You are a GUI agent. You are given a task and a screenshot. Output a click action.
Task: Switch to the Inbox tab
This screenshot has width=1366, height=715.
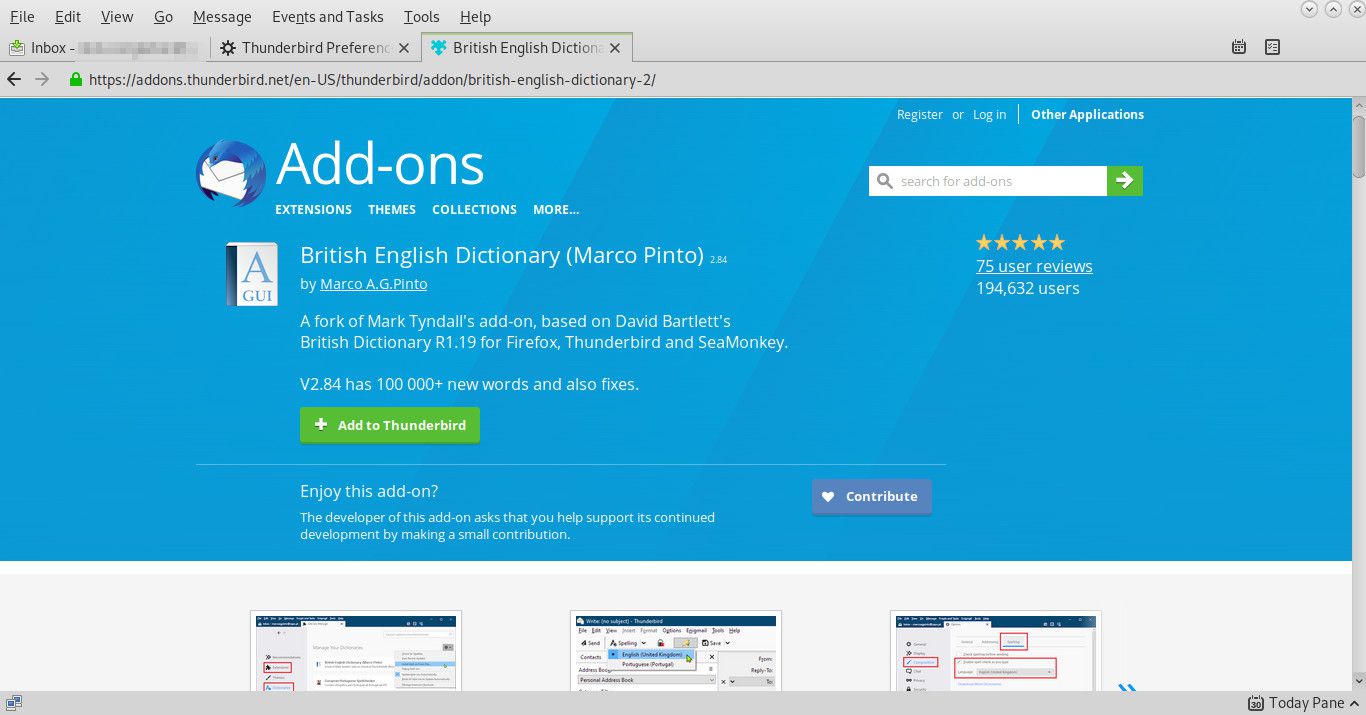point(105,48)
